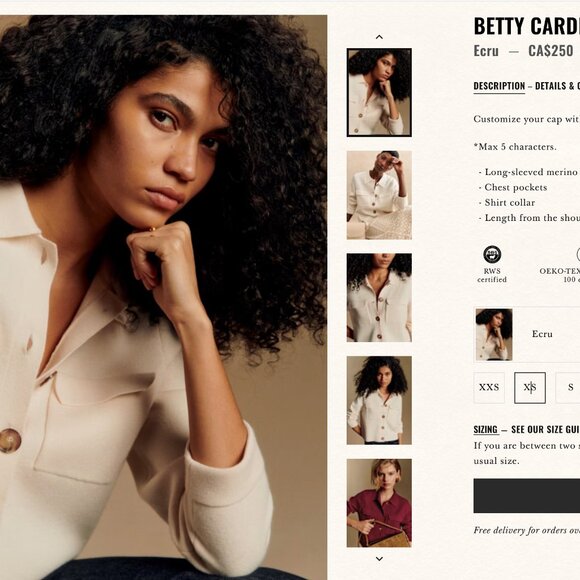Select the burgundy cardigan thumbnail
580x580 pixels.
coord(379,503)
